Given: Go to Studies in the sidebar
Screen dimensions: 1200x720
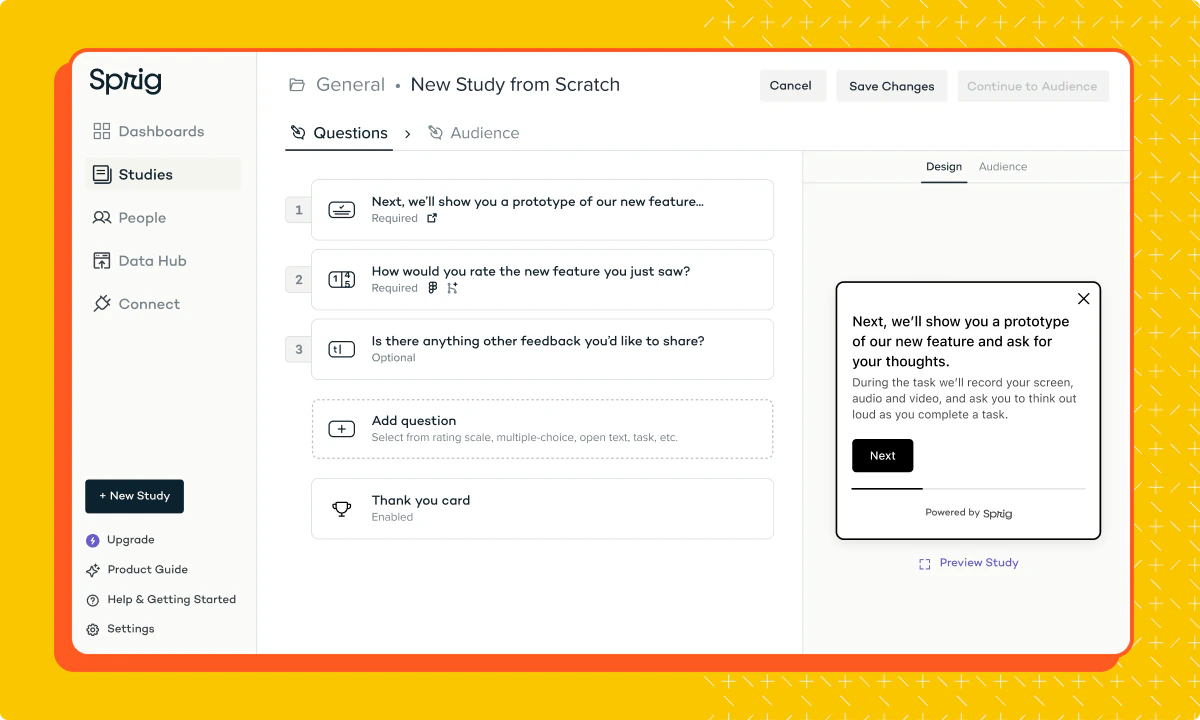Looking at the screenshot, I should [x=163, y=174].
